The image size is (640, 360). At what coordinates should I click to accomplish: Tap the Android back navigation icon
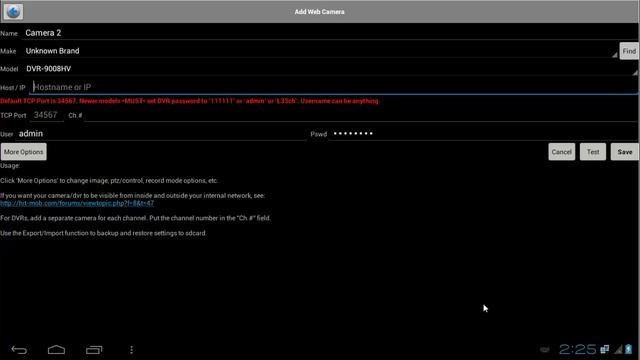coord(19,350)
